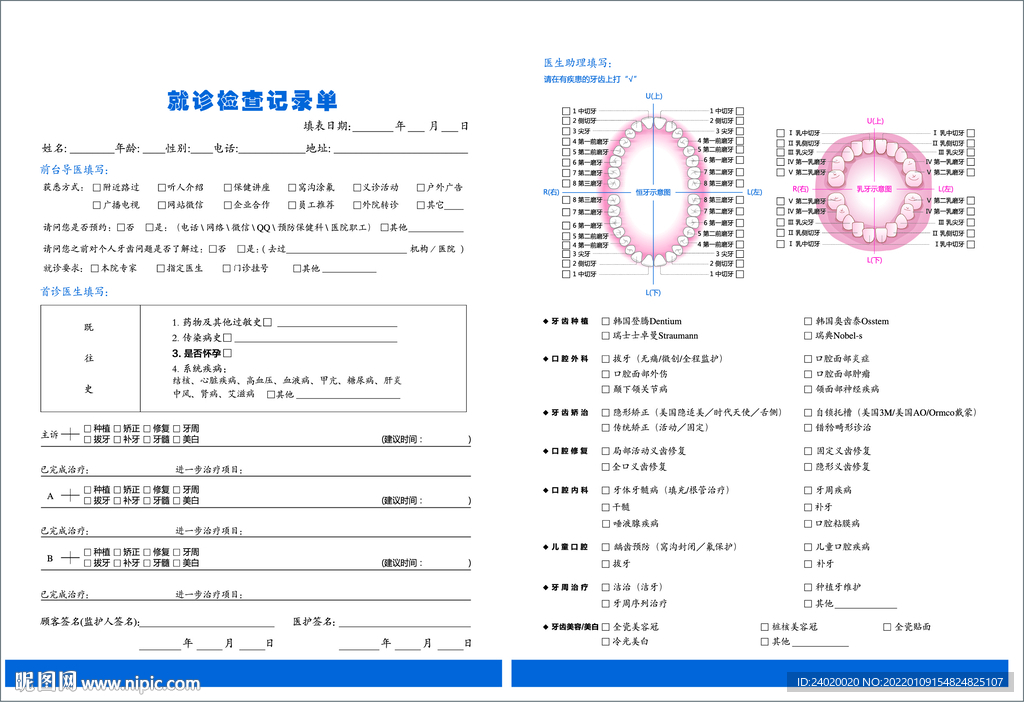Tick 补牙 in the B row
Viewport: 1024px width, 702px height.
click(x=118, y=563)
